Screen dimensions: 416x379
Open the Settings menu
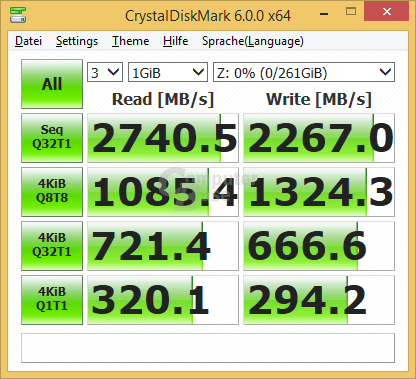(77, 41)
